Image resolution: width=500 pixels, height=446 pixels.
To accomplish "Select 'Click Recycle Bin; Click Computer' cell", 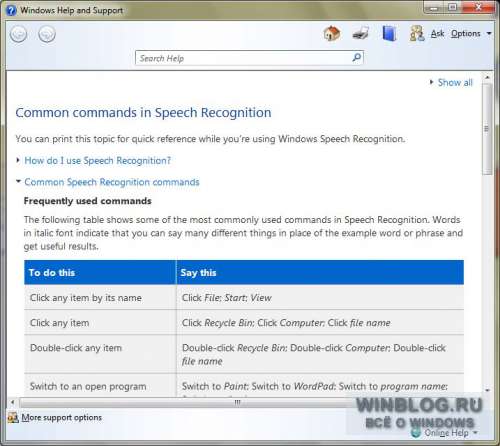I will [320, 323].
